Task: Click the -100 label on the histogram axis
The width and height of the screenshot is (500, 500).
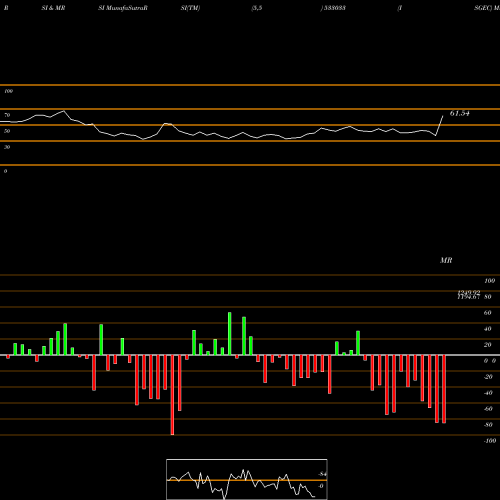Action: [x=489, y=441]
